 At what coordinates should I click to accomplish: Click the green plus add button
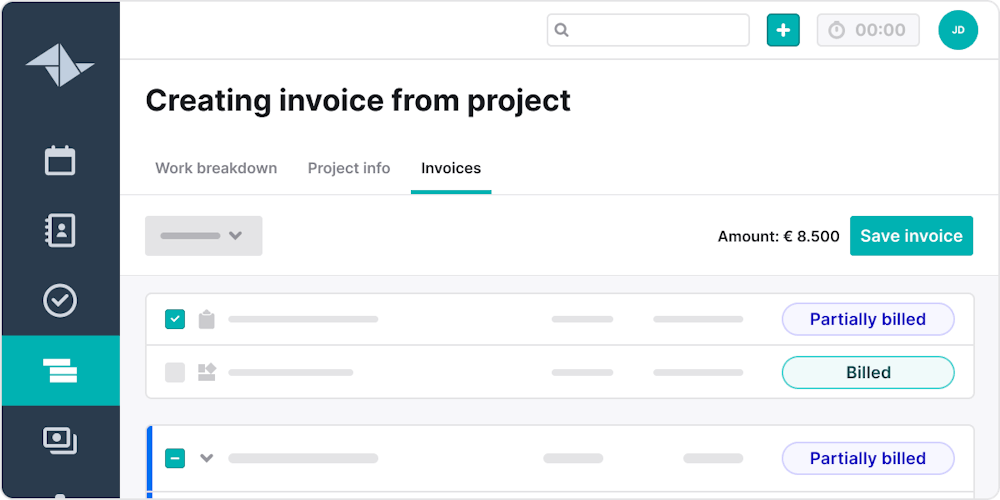783,30
